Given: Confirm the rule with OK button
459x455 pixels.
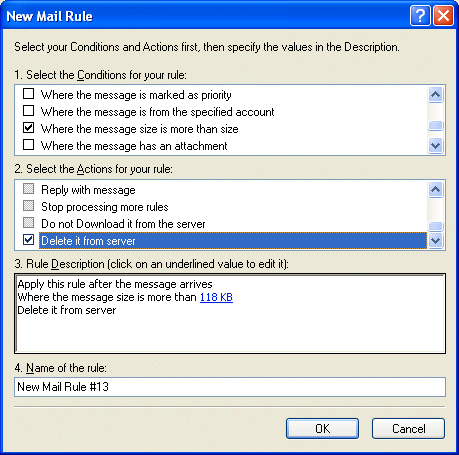Looking at the screenshot, I should click(322, 429).
